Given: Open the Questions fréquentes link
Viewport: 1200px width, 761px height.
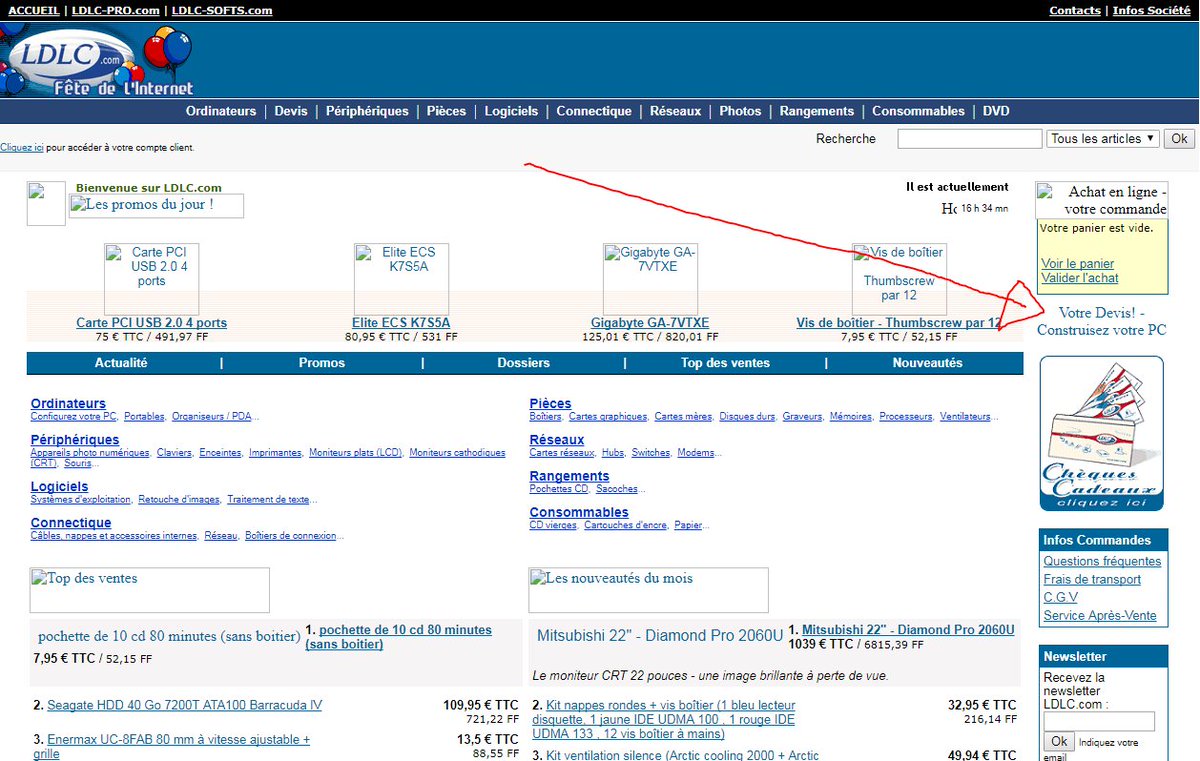Looking at the screenshot, I should coord(1102,561).
